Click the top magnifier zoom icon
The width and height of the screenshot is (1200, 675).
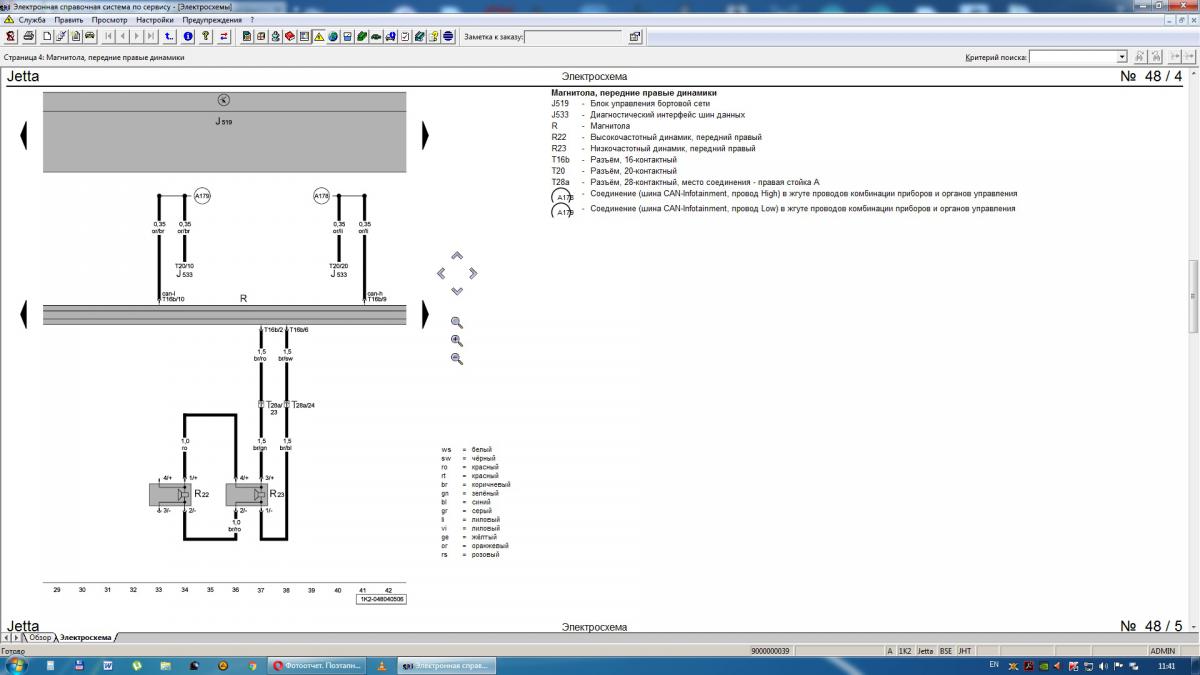click(457, 322)
